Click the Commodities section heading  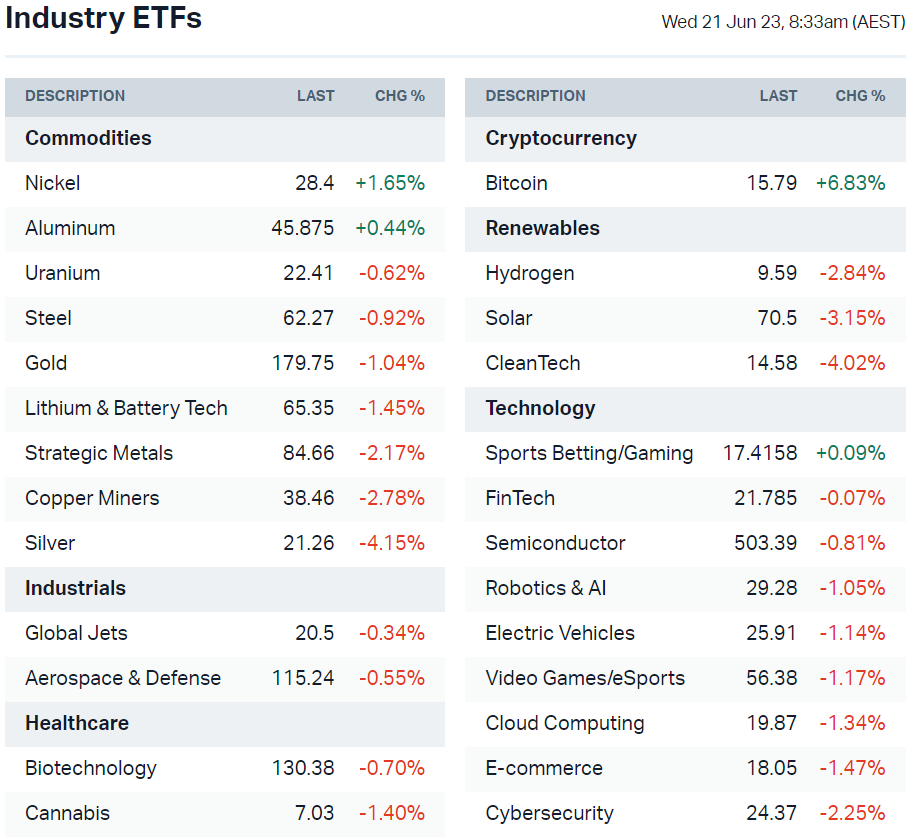pyautogui.click(x=88, y=138)
